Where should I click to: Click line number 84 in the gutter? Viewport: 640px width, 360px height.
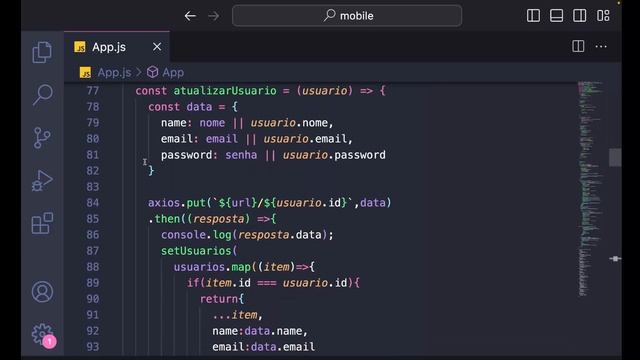tap(93, 203)
